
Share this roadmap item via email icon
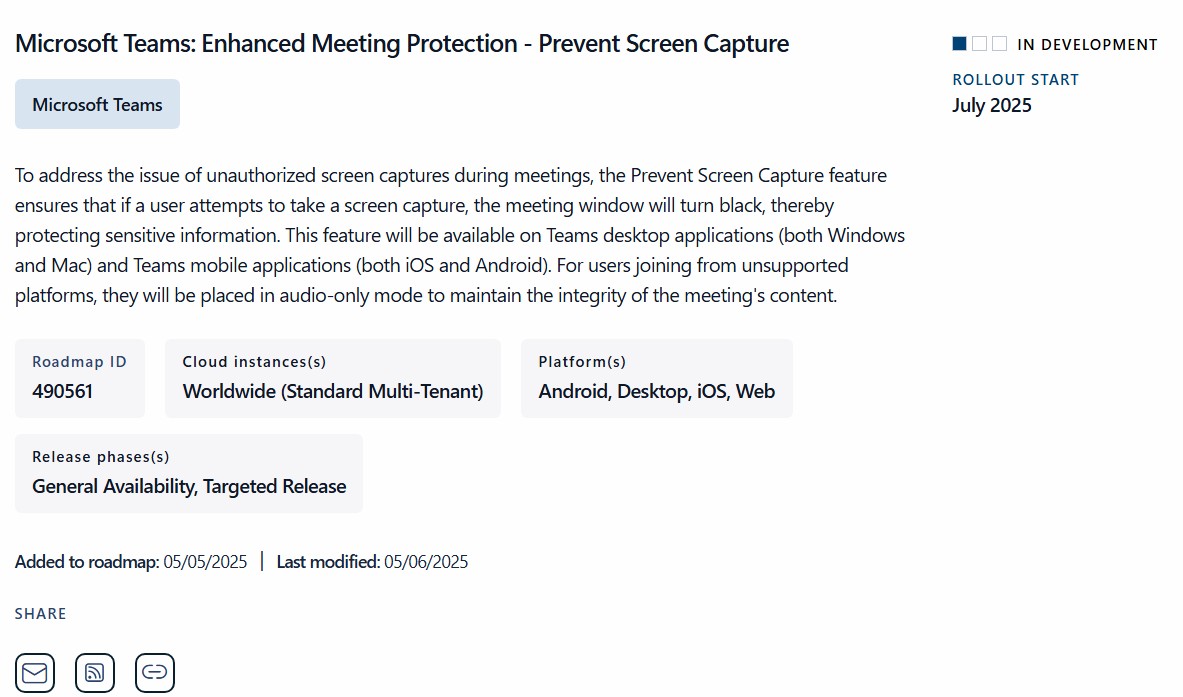click(x=35, y=672)
